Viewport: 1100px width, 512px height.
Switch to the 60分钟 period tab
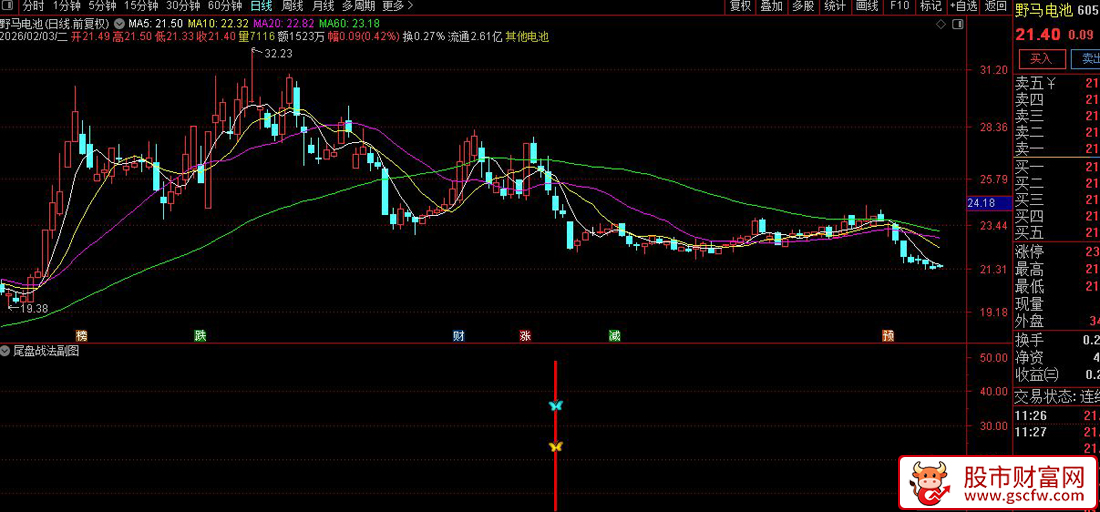pos(226,6)
